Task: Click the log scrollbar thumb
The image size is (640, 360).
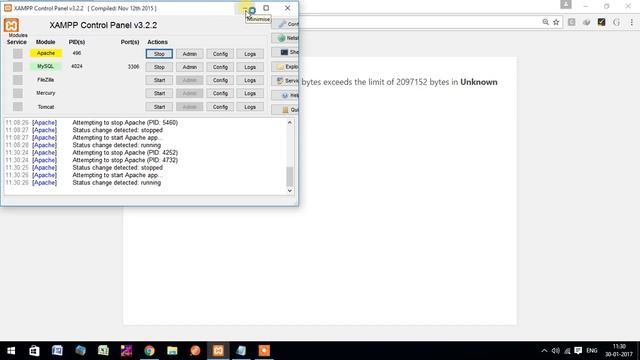Action: (x=289, y=176)
